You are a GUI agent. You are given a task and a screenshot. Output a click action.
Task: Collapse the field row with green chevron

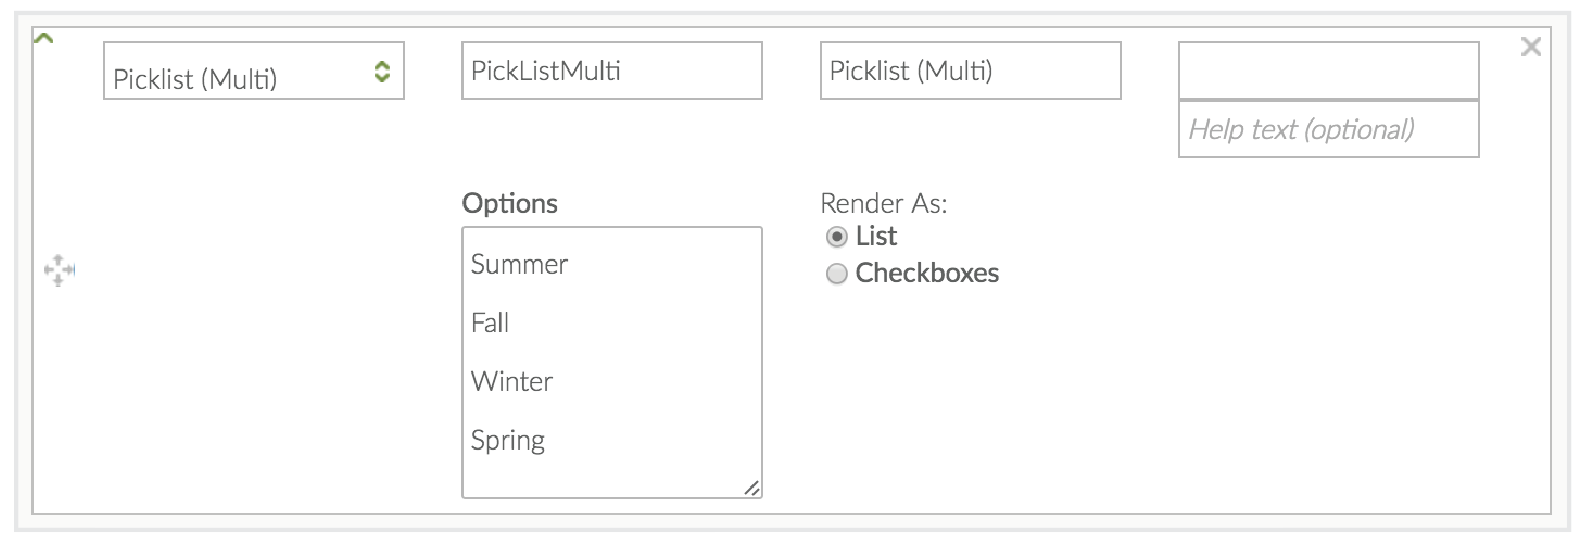click(43, 39)
